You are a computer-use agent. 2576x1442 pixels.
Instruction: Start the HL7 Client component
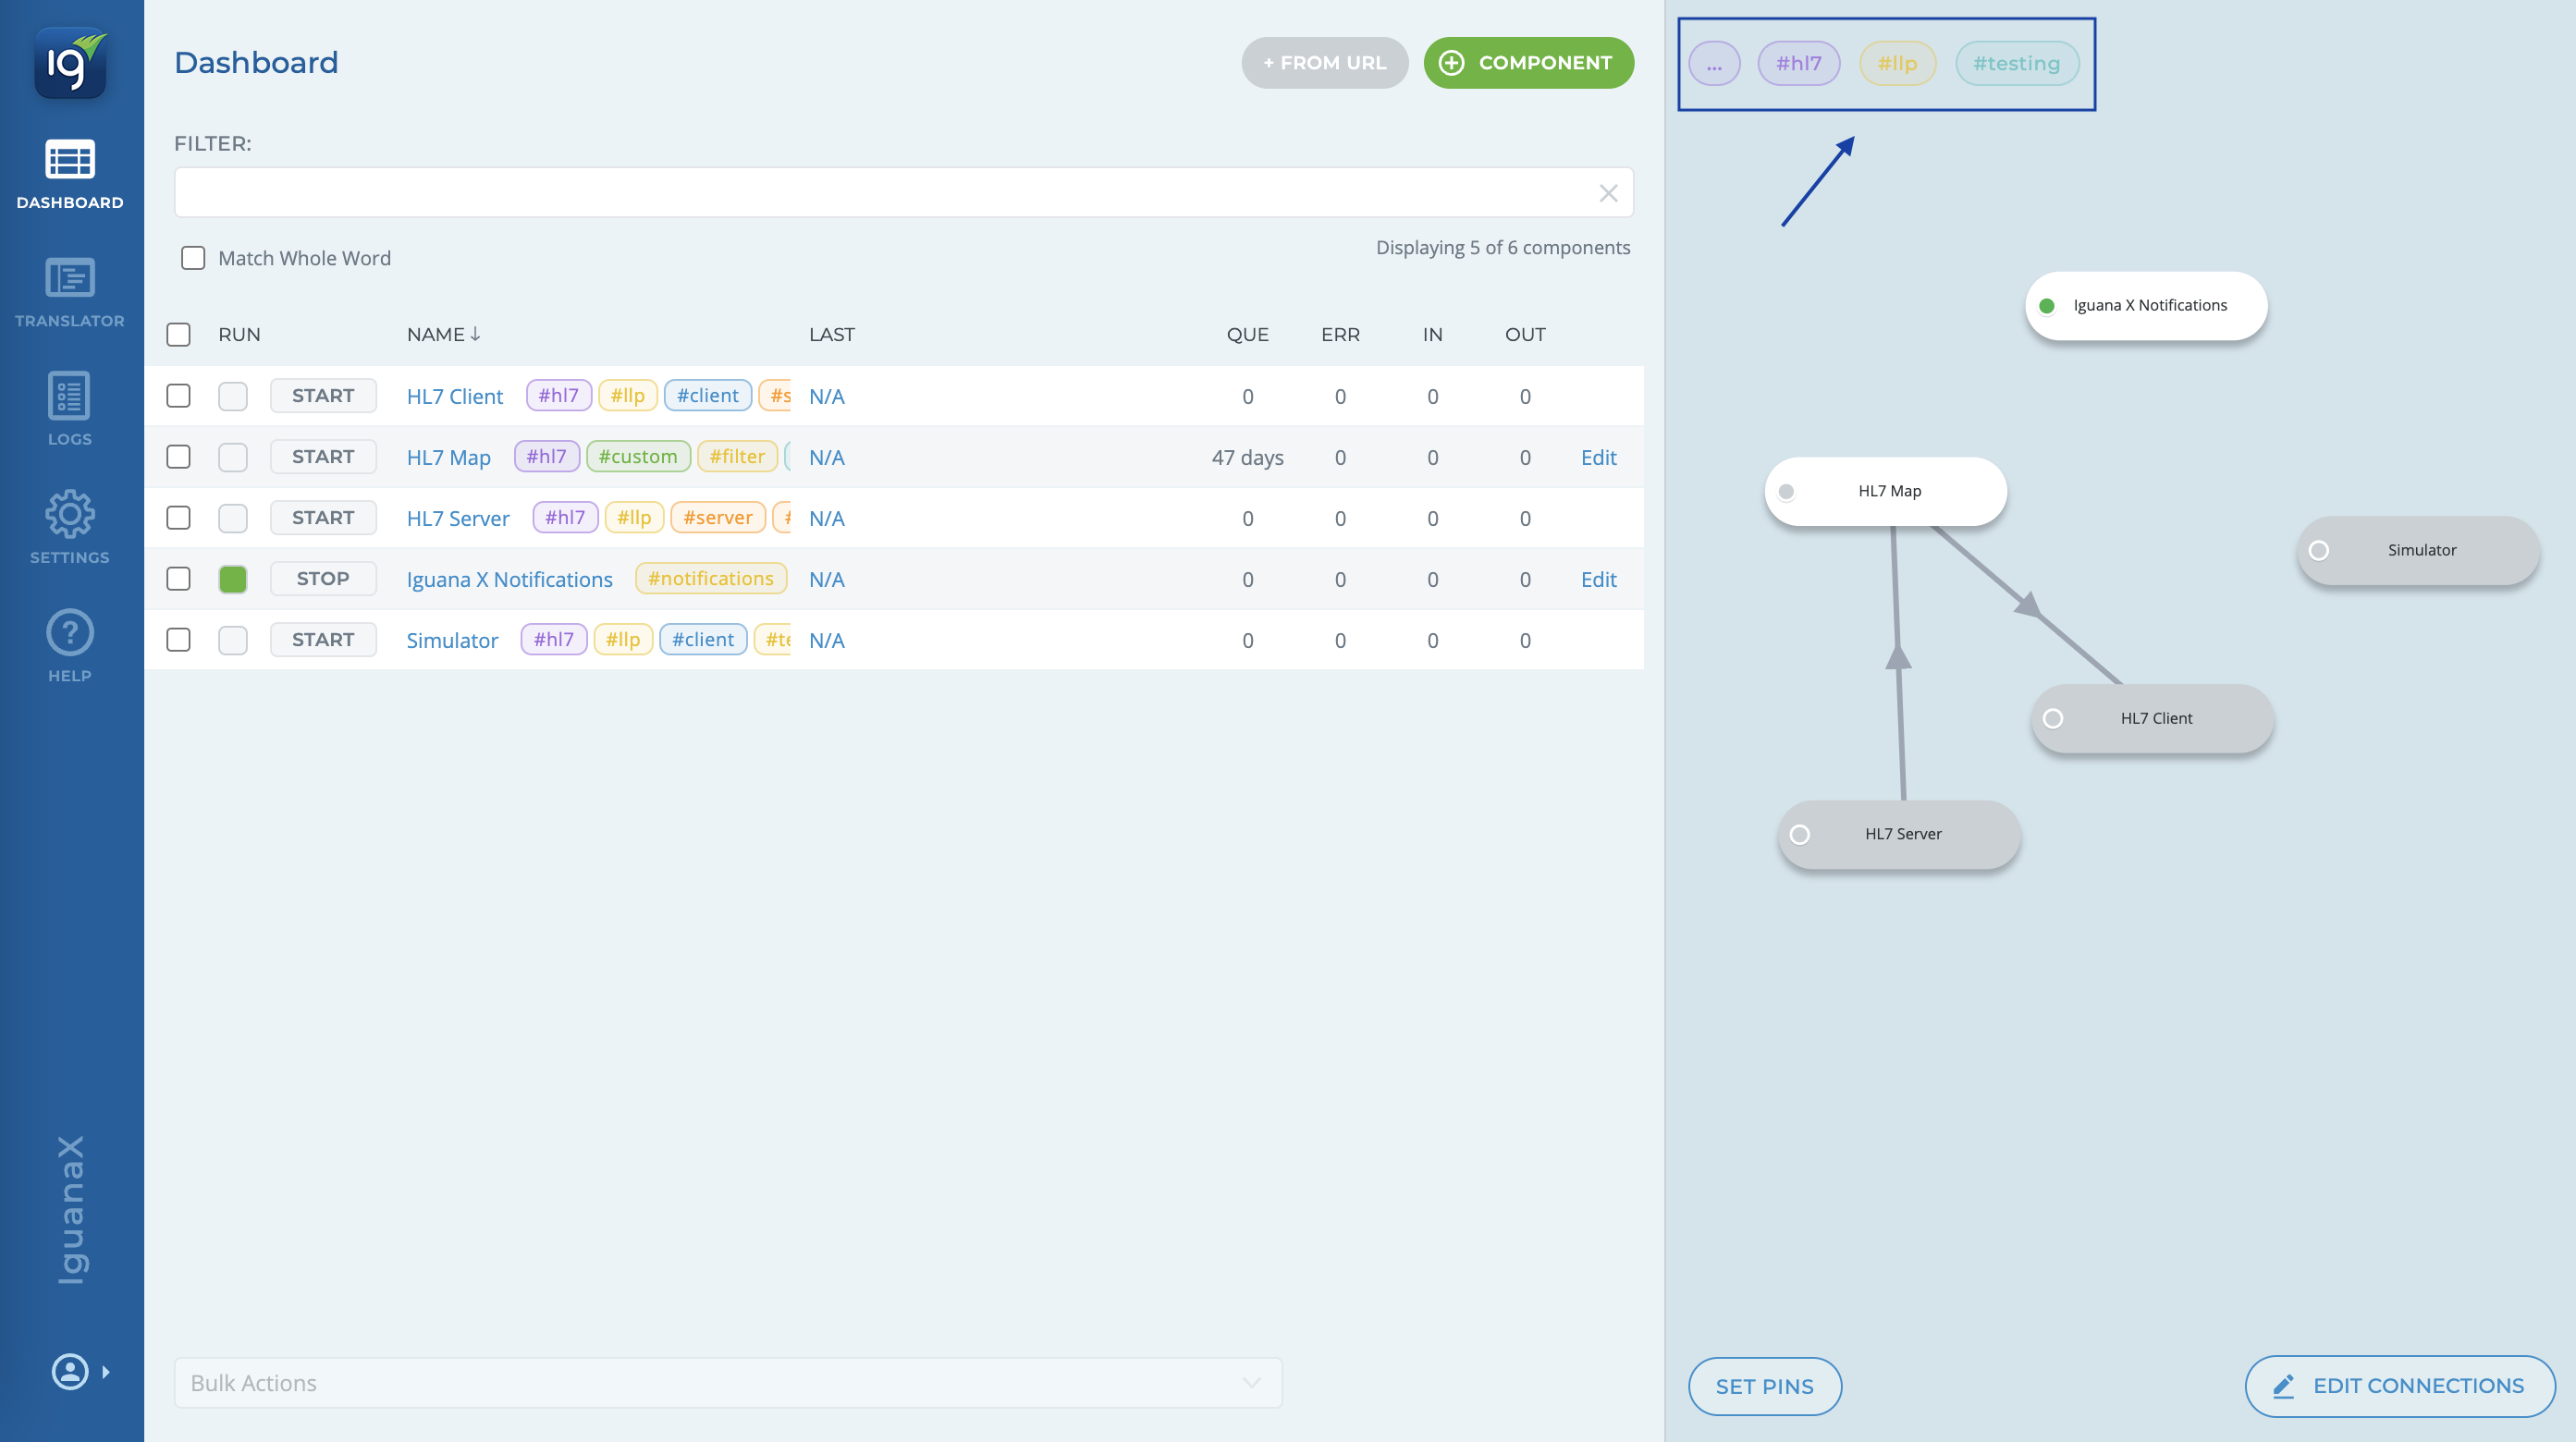[x=323, y=396]
